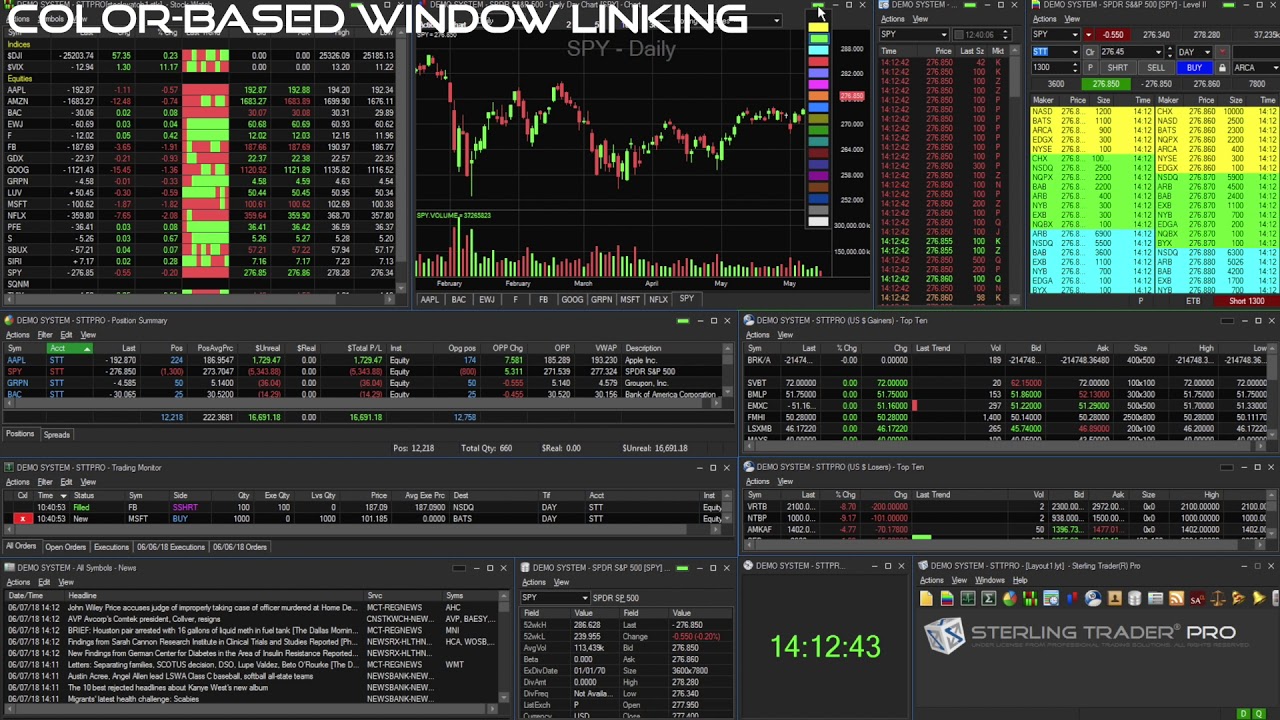The image size is (1280, 720).
Task: Pick the magenta swatch in color link list
Action: tap(818, 85)
